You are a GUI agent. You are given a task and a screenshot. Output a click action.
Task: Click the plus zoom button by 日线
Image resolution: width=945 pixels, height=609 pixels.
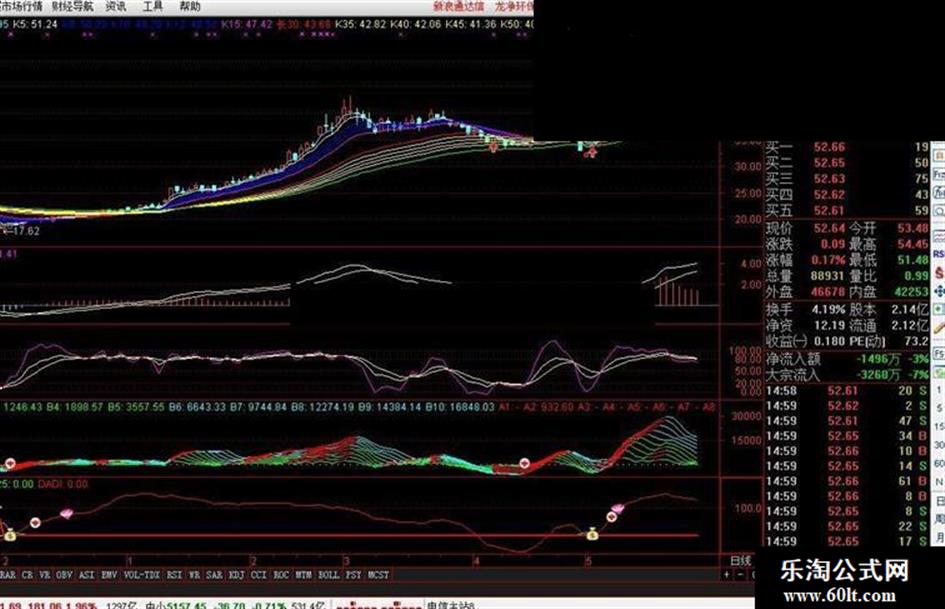727,575
